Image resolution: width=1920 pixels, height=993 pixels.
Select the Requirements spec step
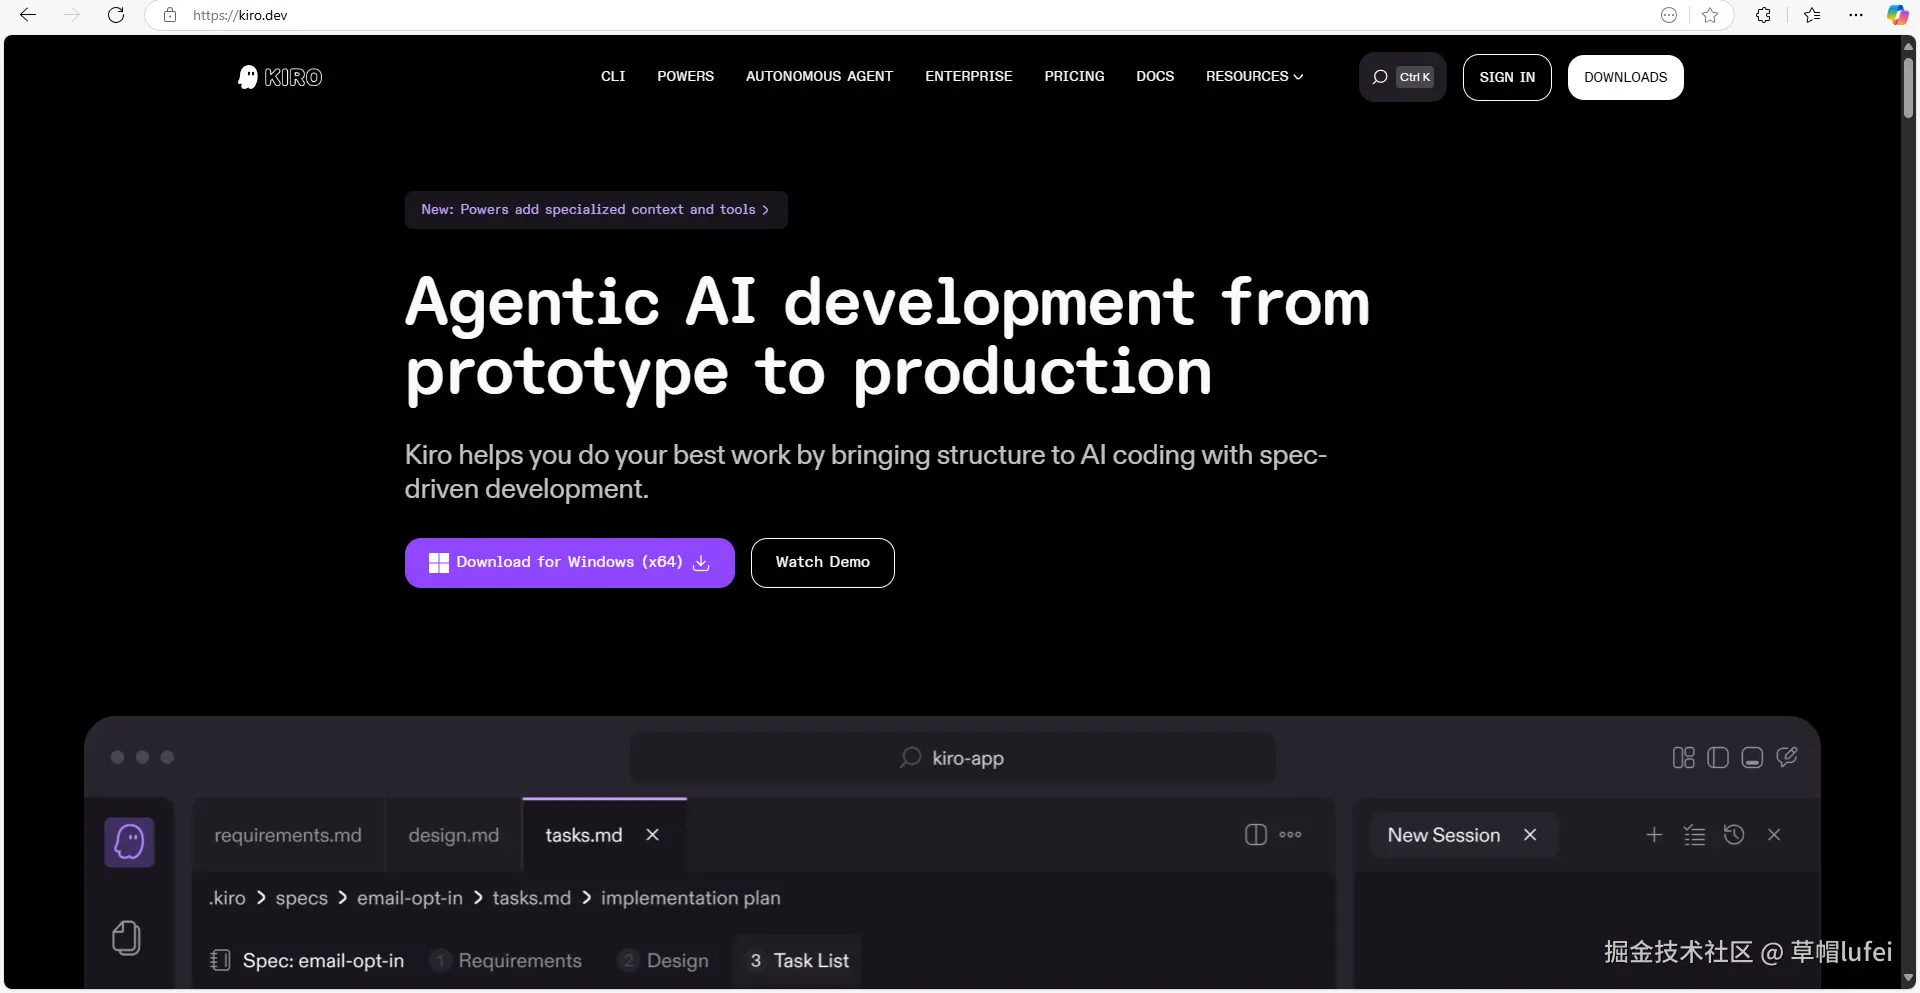click(507, 961)
